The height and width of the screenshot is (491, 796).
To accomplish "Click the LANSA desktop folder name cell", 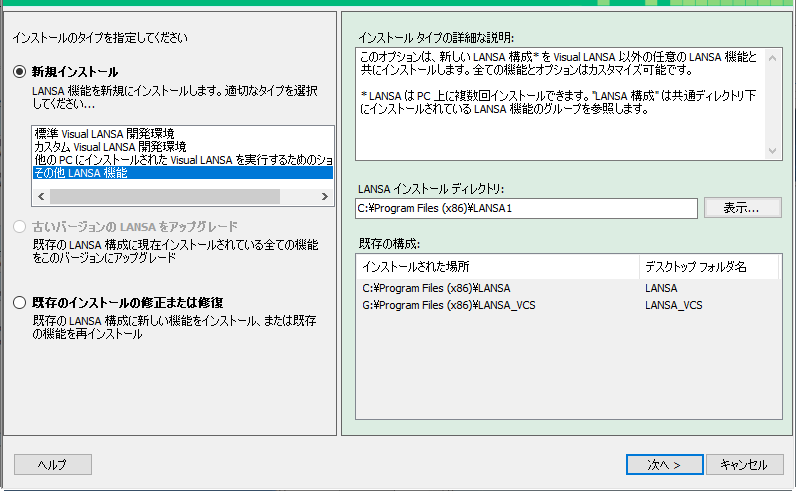I will coord(661,288).
